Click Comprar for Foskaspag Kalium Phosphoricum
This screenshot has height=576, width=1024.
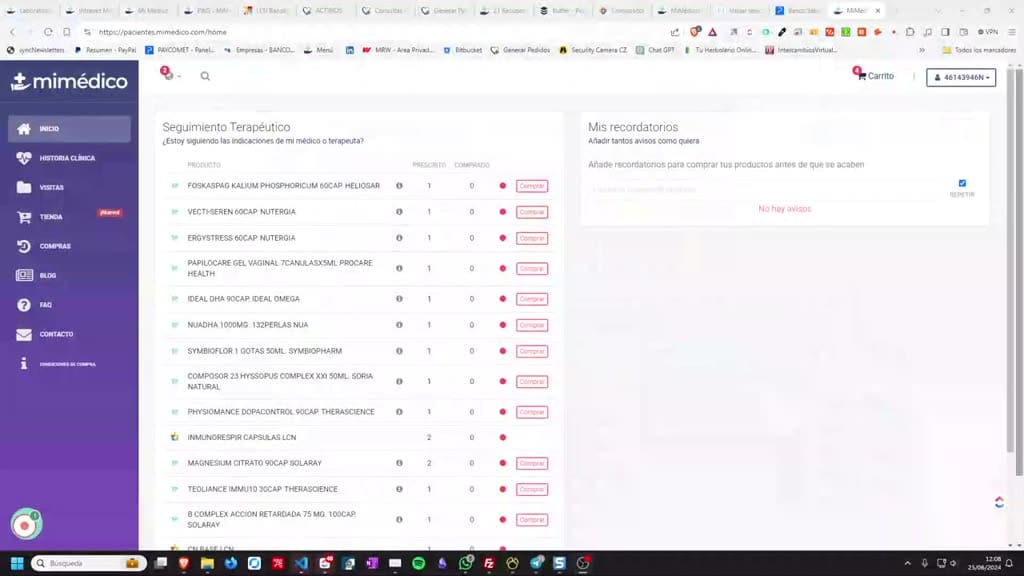point(532,186)
